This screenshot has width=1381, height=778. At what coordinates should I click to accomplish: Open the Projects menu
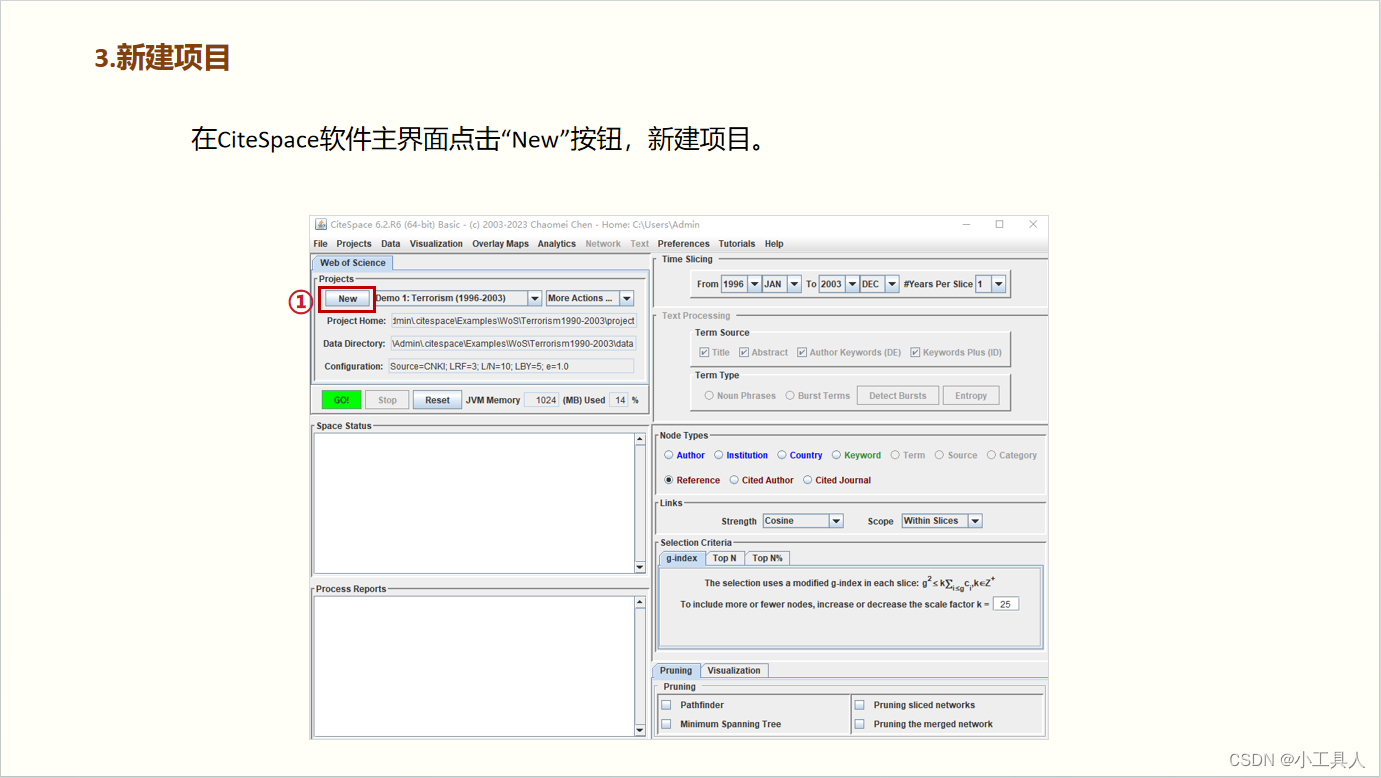[354, 243]
